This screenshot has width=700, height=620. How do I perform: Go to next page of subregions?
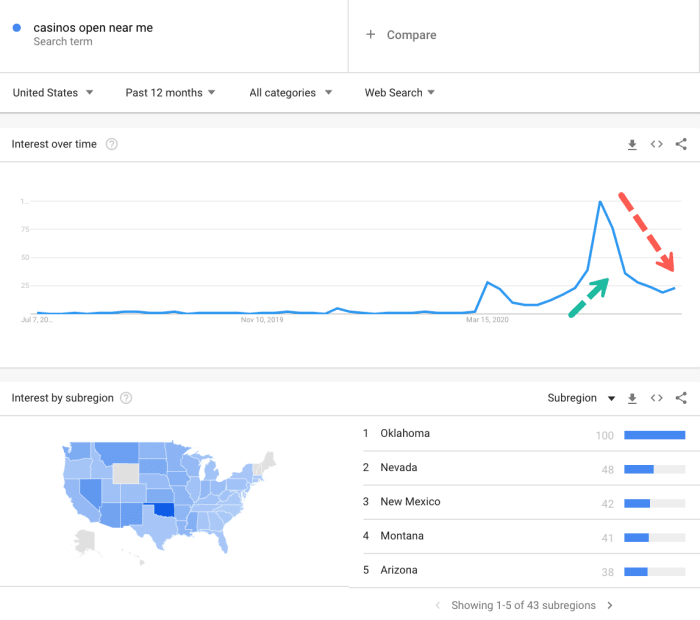[x=610, y=605]
